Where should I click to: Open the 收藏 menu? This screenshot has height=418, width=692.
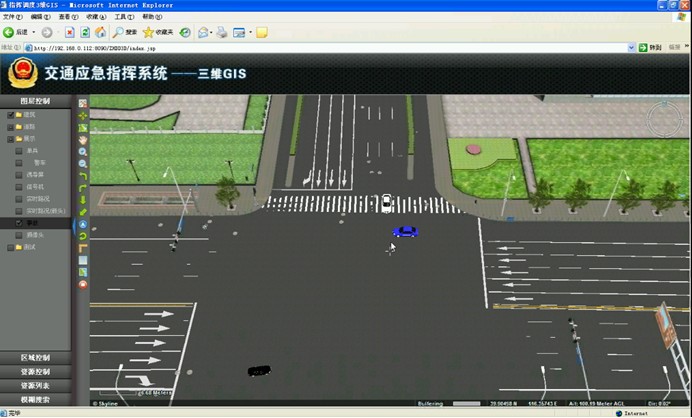(x=96, y=17)
